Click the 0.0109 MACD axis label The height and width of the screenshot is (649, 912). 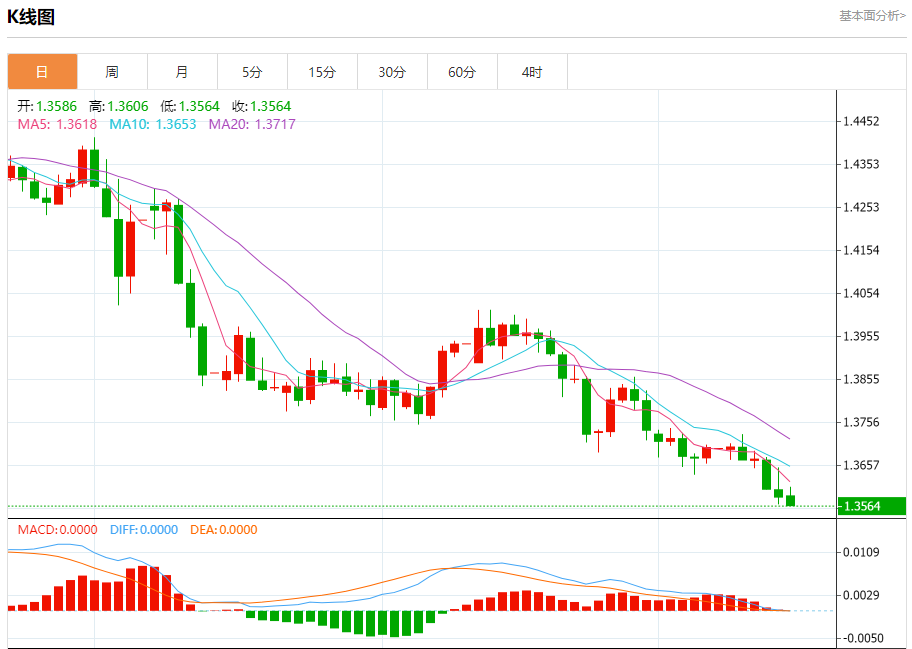pyautogui.click(x=861, y=552)
